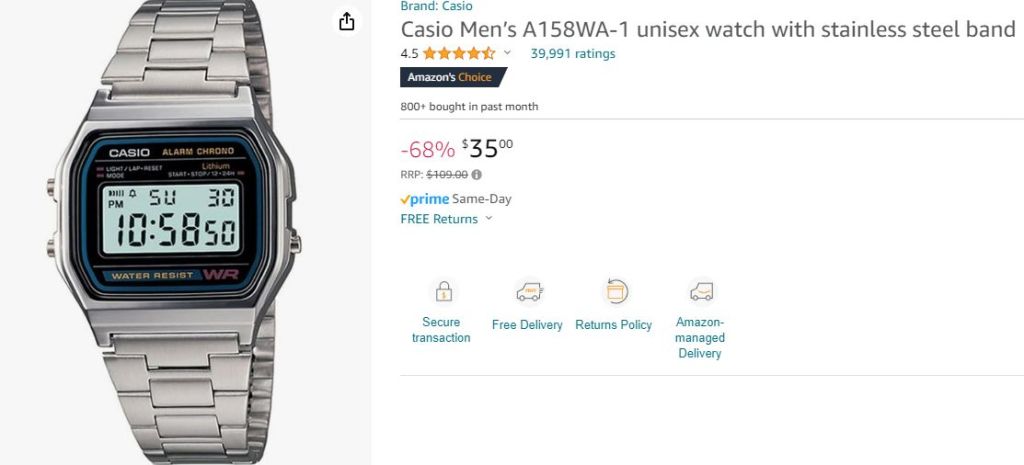Expand the star rating dropdown chevron
The height and width of the screenshot is (465, 1024).
(x=507, y=53)
